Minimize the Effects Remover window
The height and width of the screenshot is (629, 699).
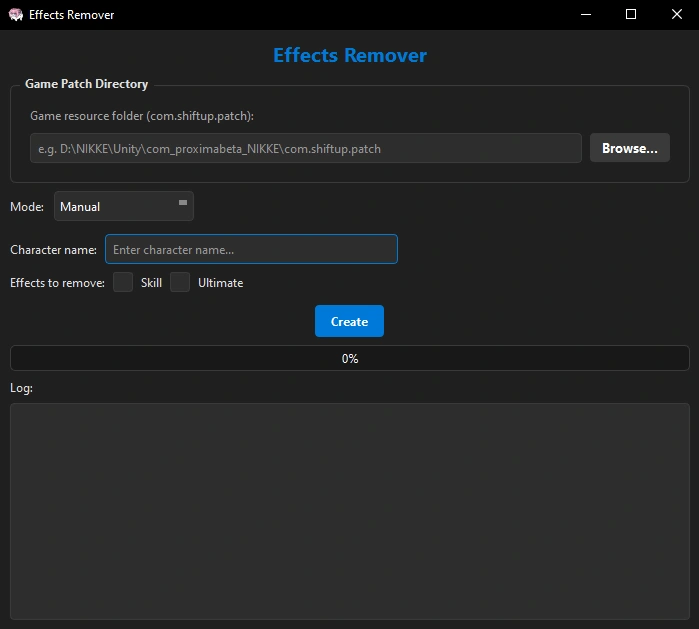click(x=586, y=15)
